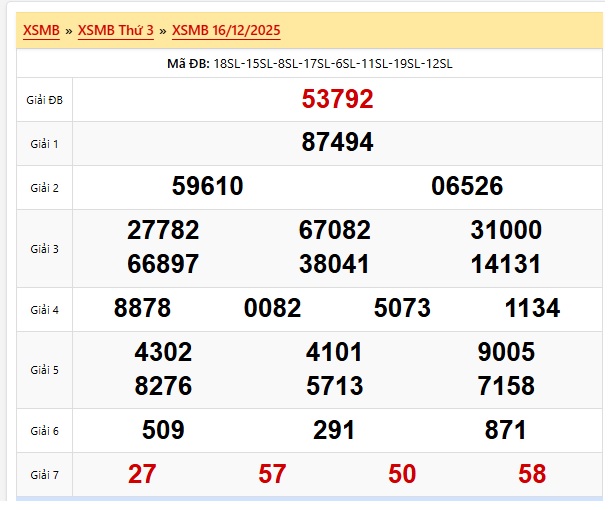Select the first prize number 87494

337,143
